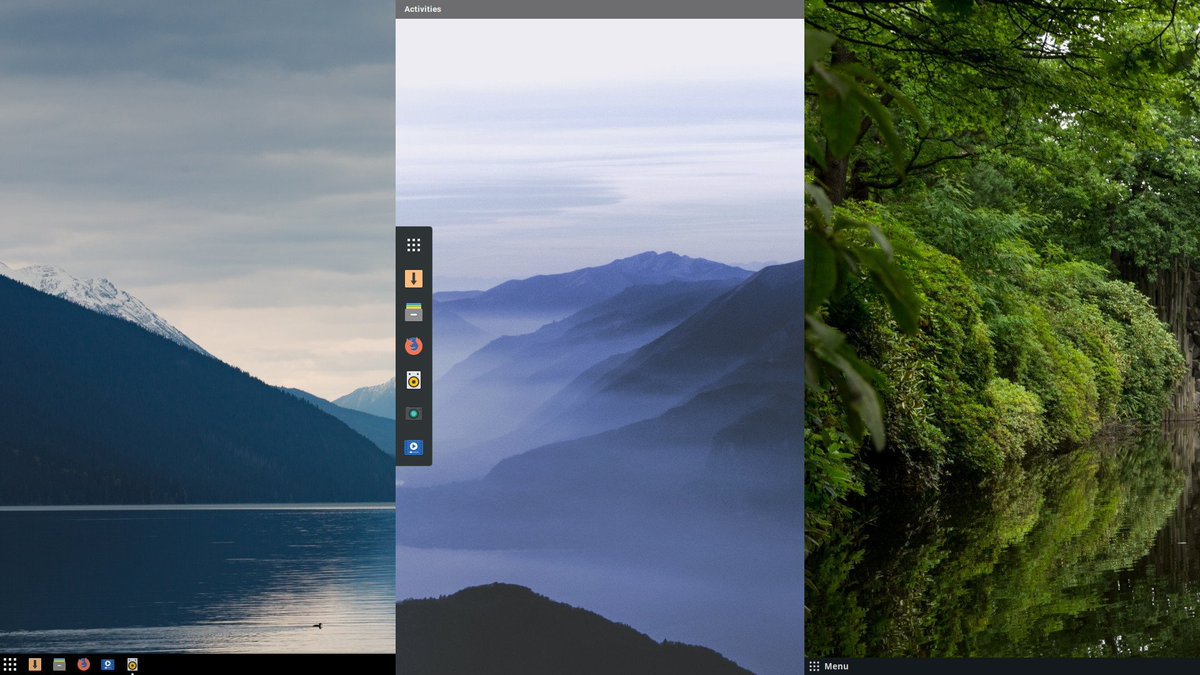Screen dimensions: 1200x675
Task: Launch Firefox from the vertical dash
Action: [x=414, y=345]
